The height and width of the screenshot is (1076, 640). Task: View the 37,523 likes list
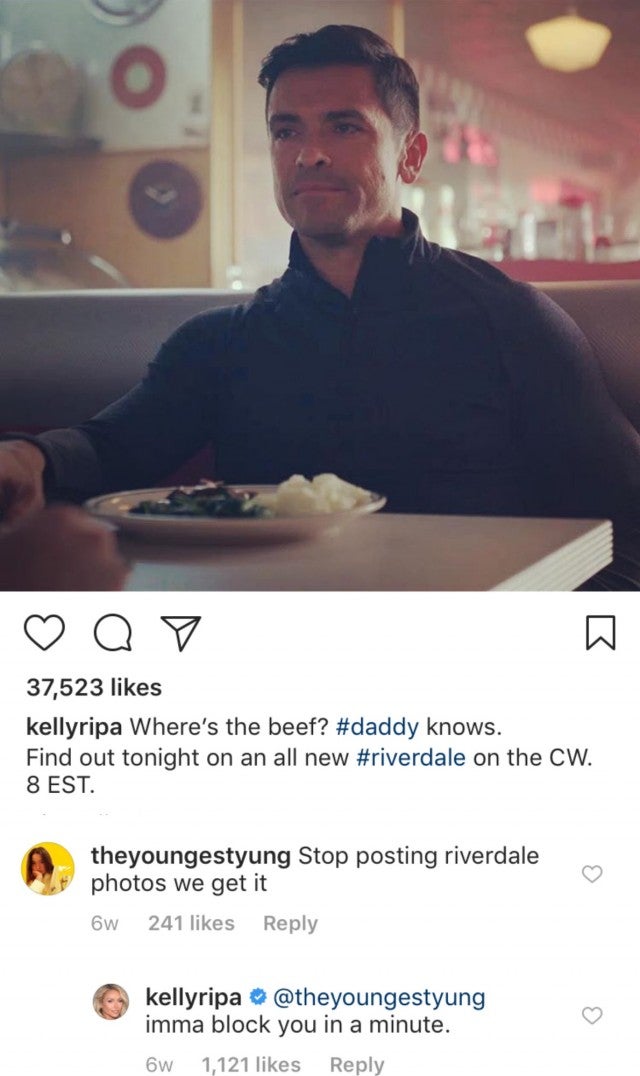coord(94,687)
